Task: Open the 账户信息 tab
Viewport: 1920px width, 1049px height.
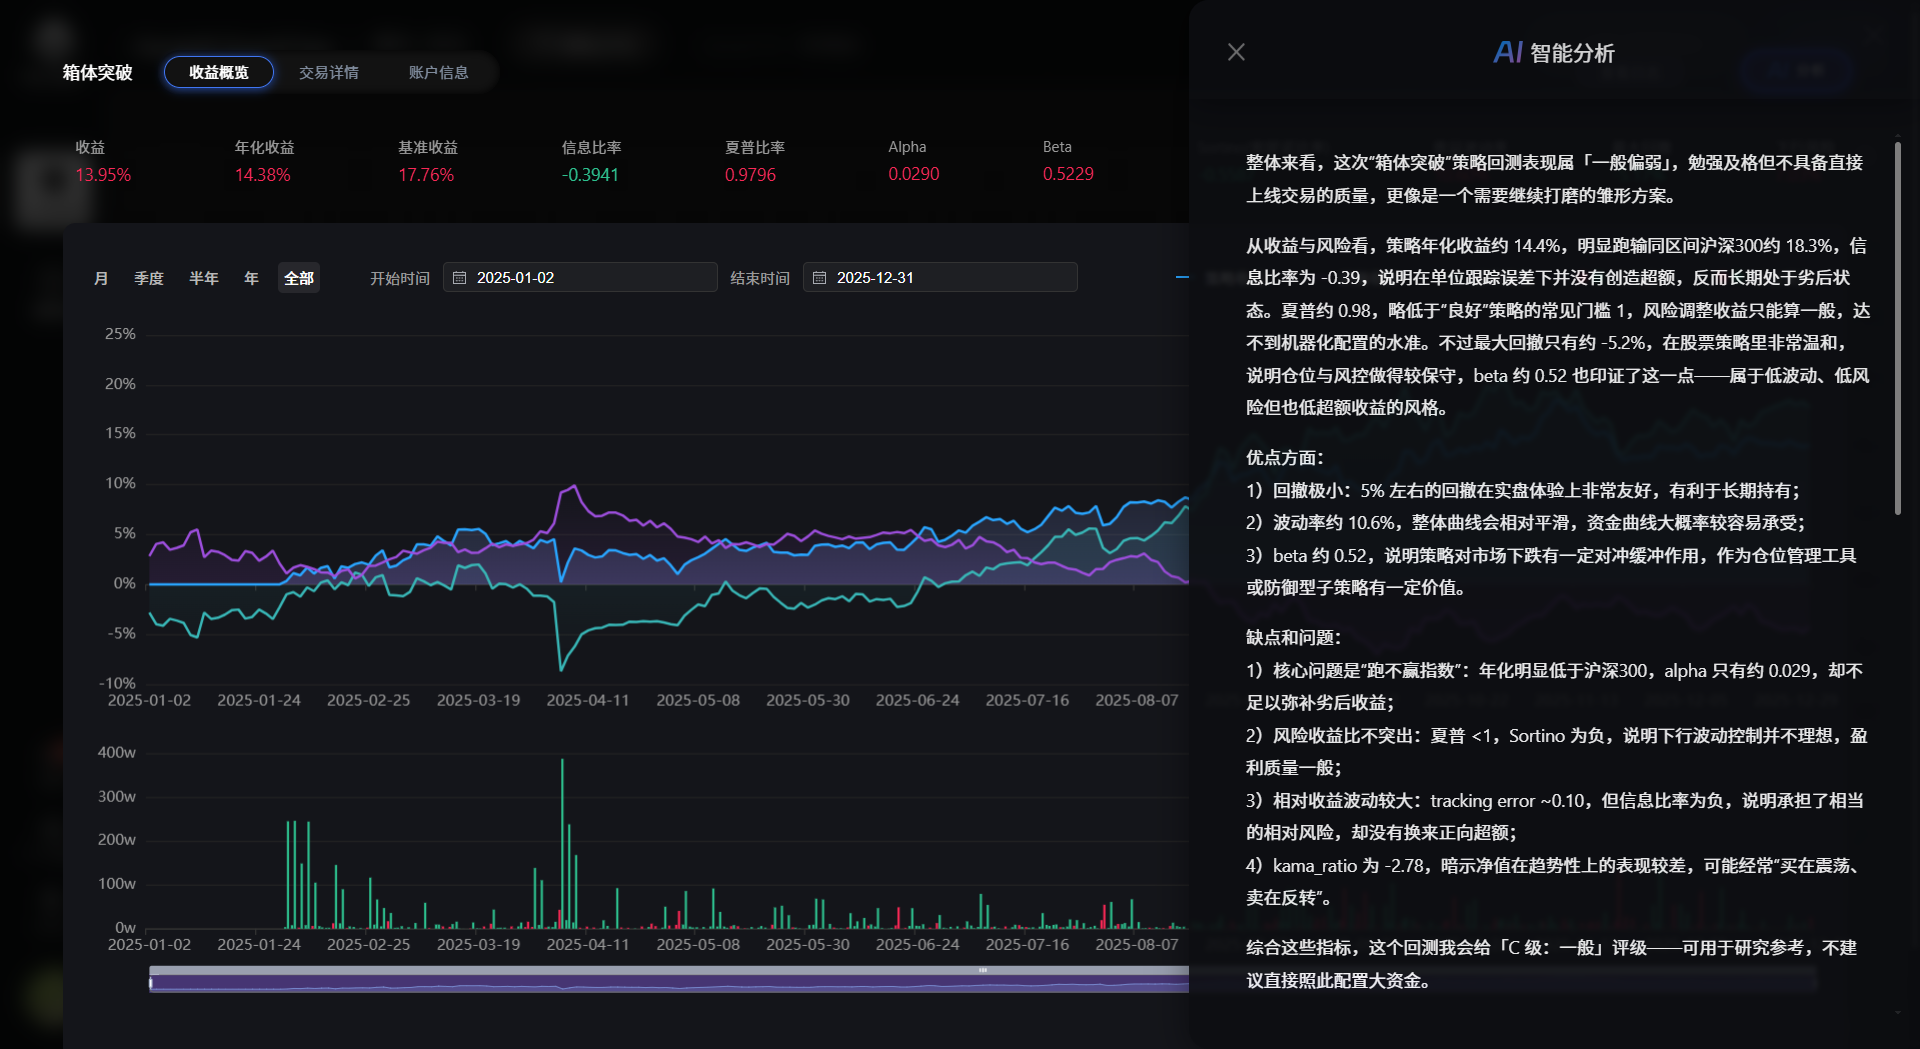Action: (x=439, y=72)
